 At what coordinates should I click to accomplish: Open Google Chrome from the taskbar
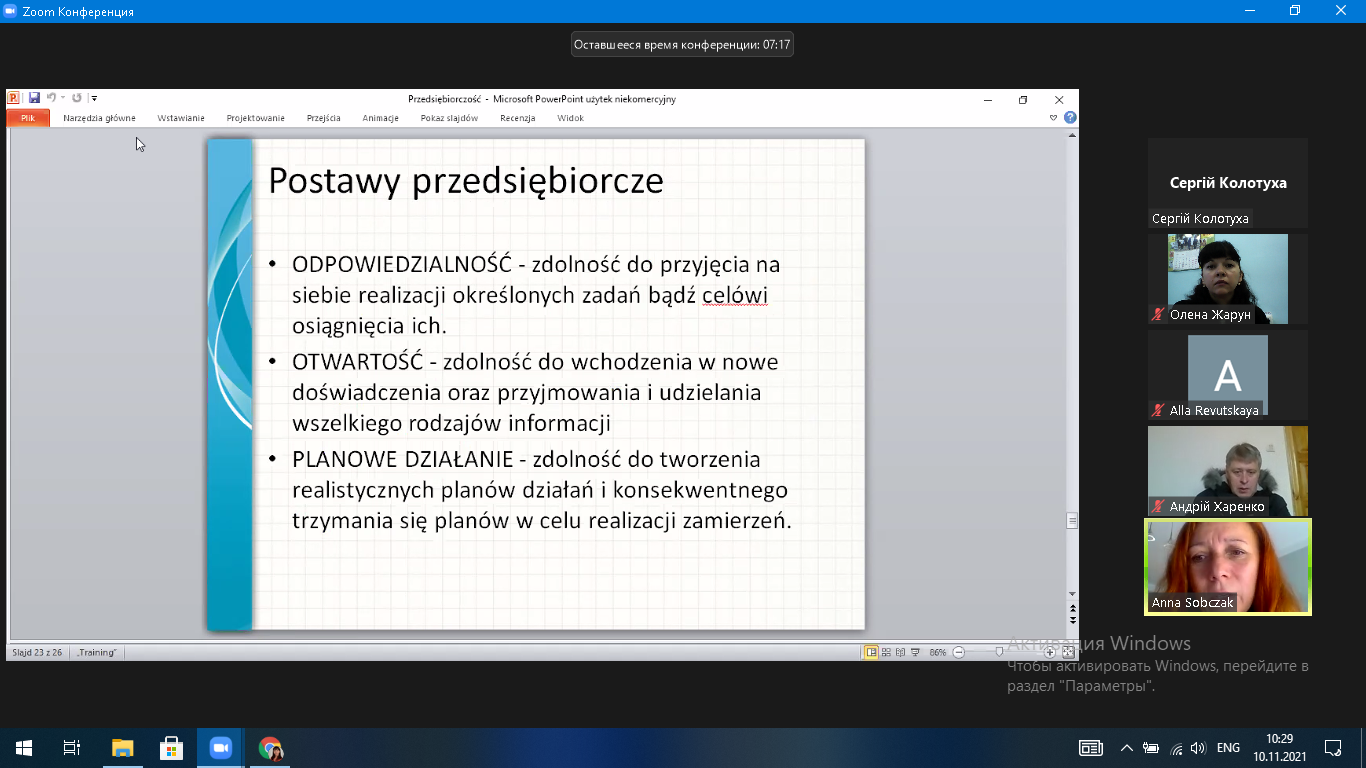coord(270,748)
